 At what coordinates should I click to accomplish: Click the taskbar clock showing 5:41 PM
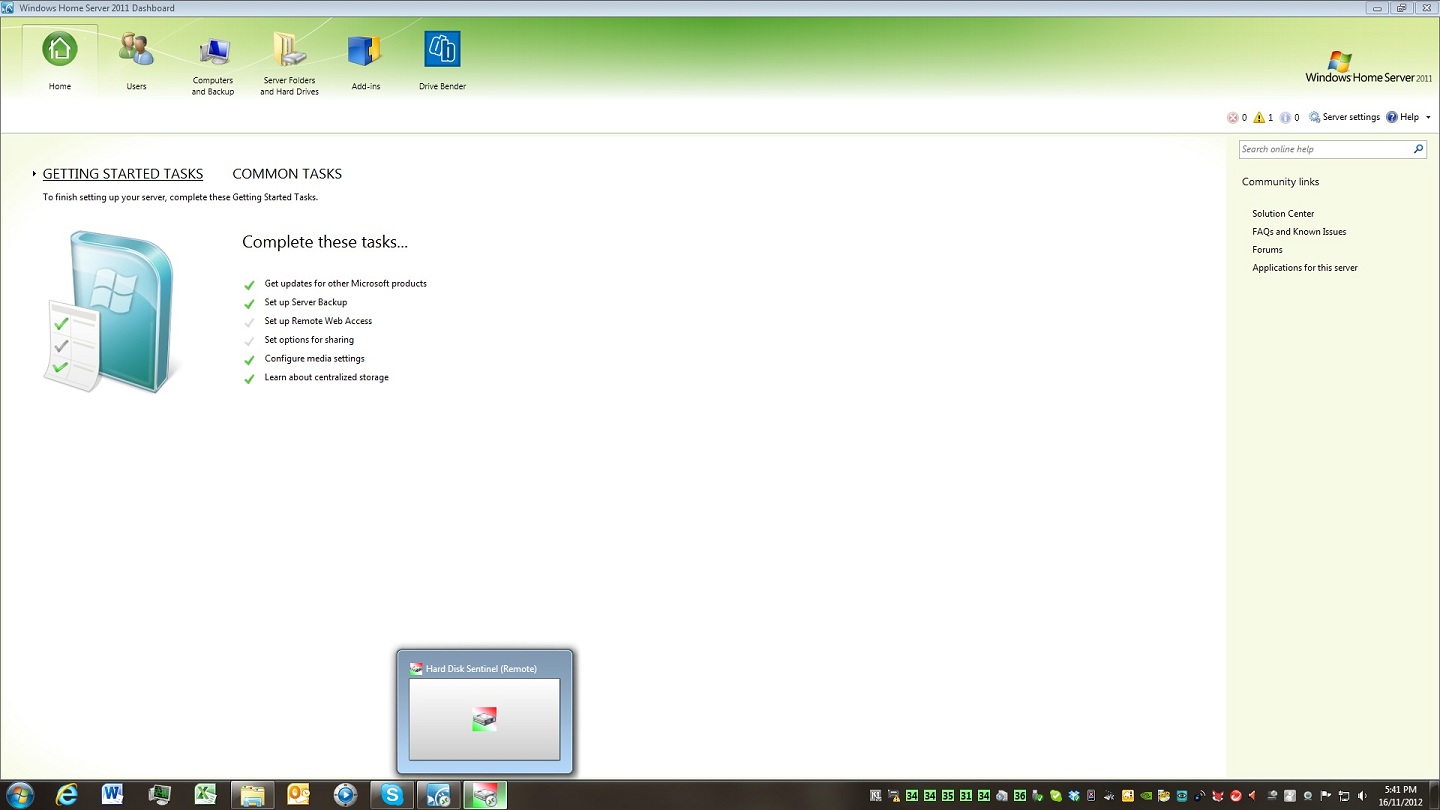pyautogui.click(x=1400, y=796)
